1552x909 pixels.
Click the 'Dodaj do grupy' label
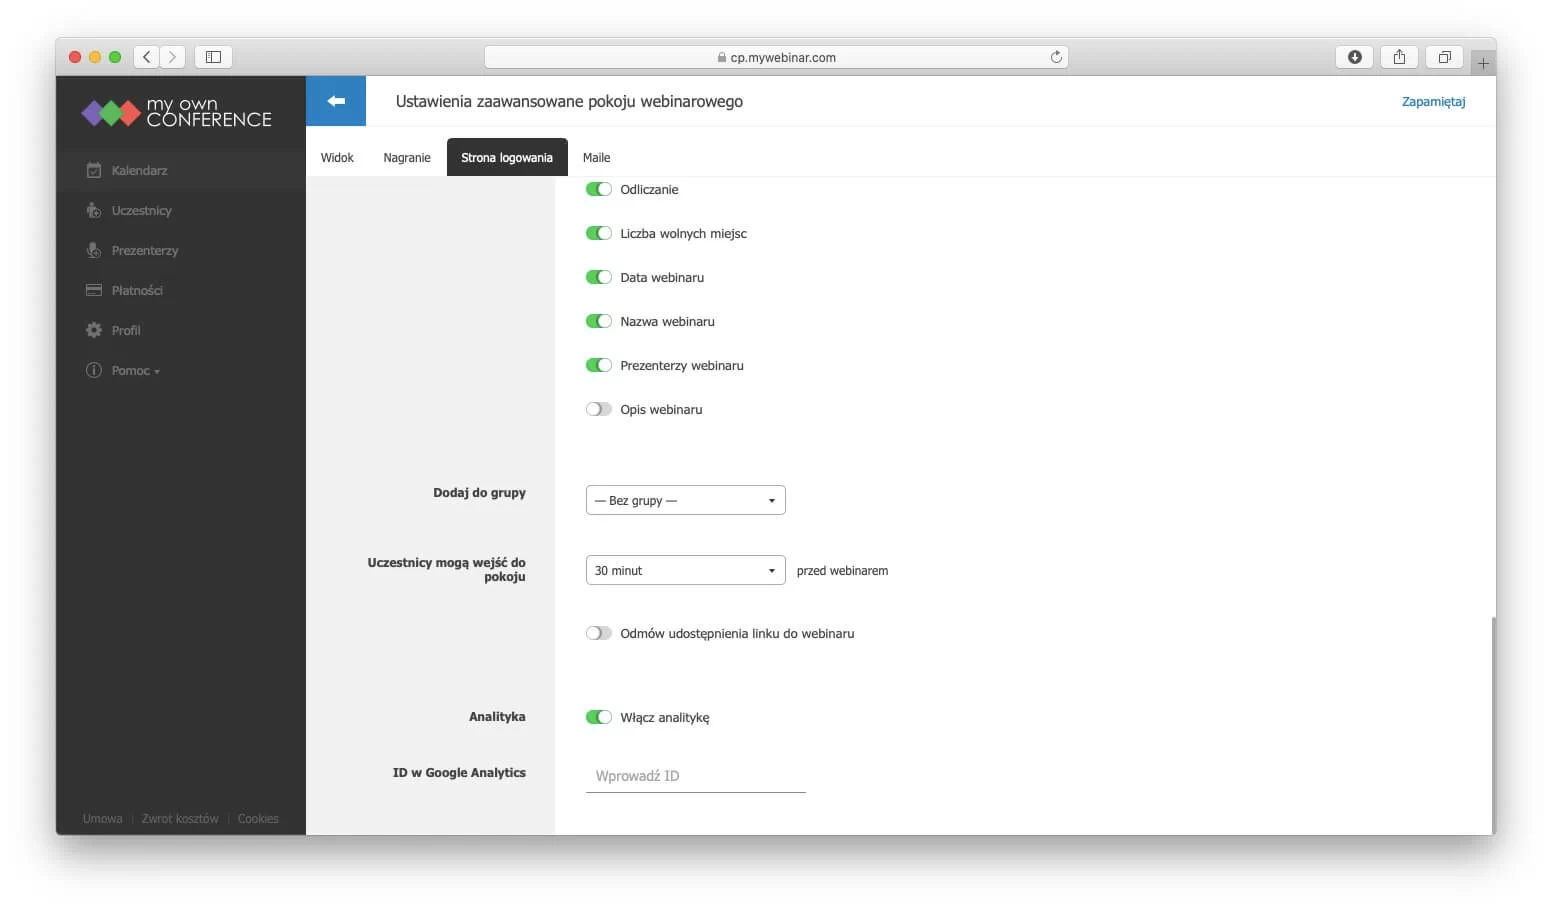(x=479, y=492)
